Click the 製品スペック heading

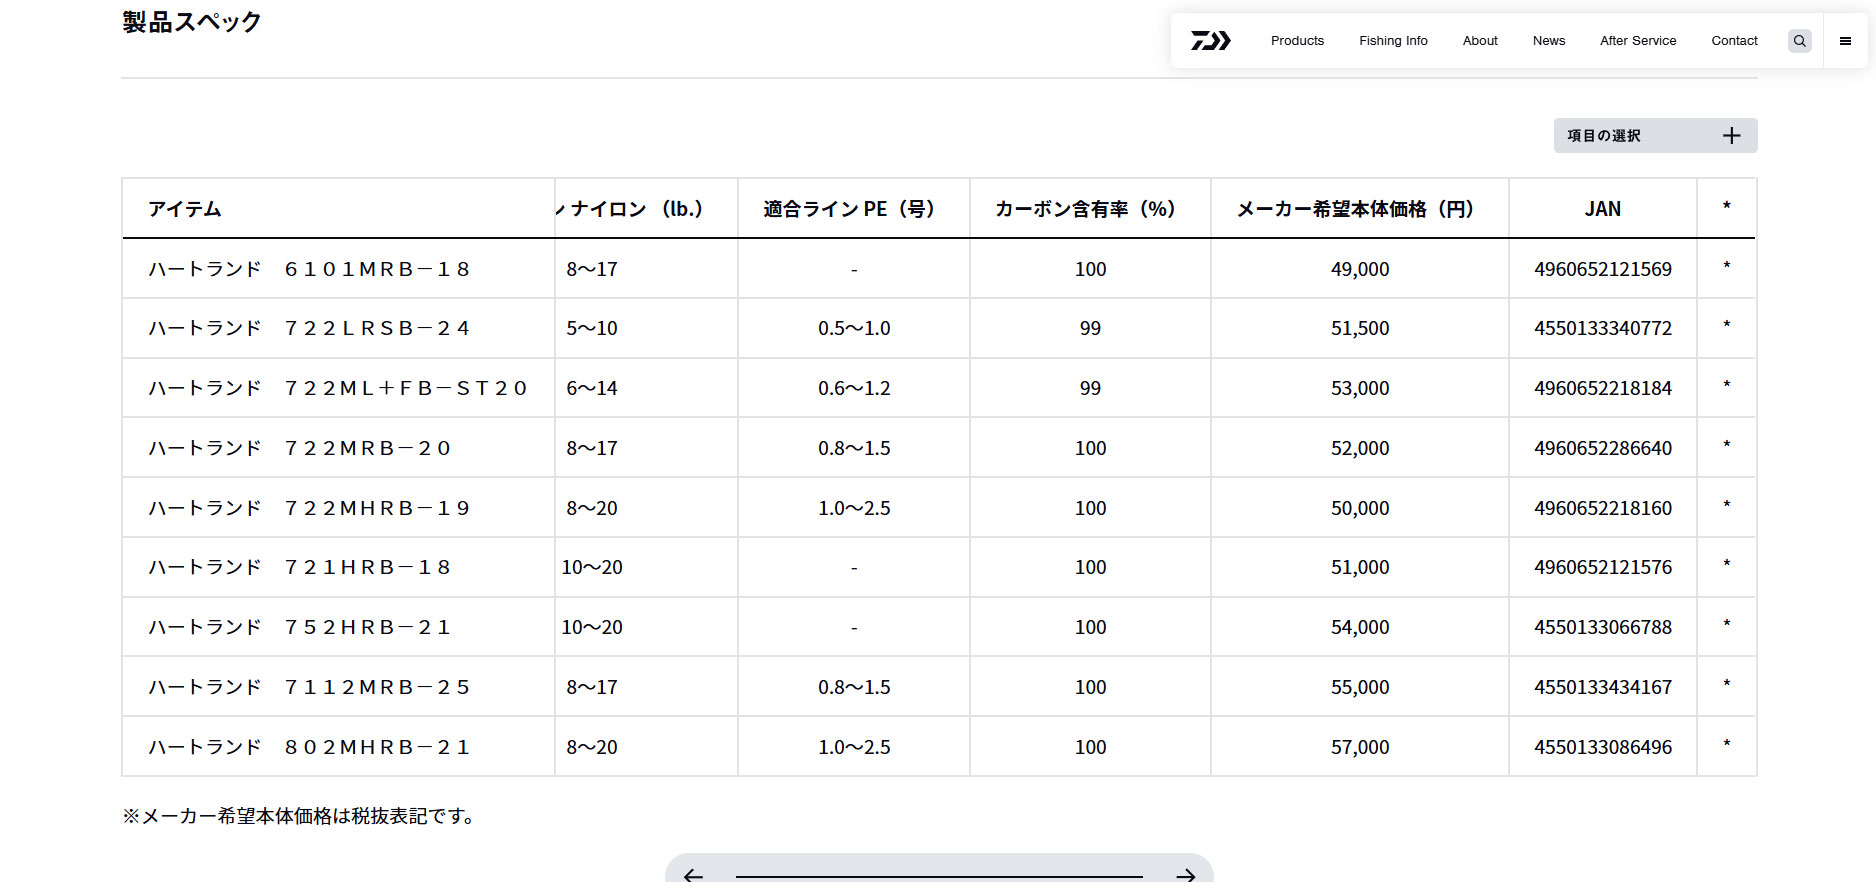point(192,22)
